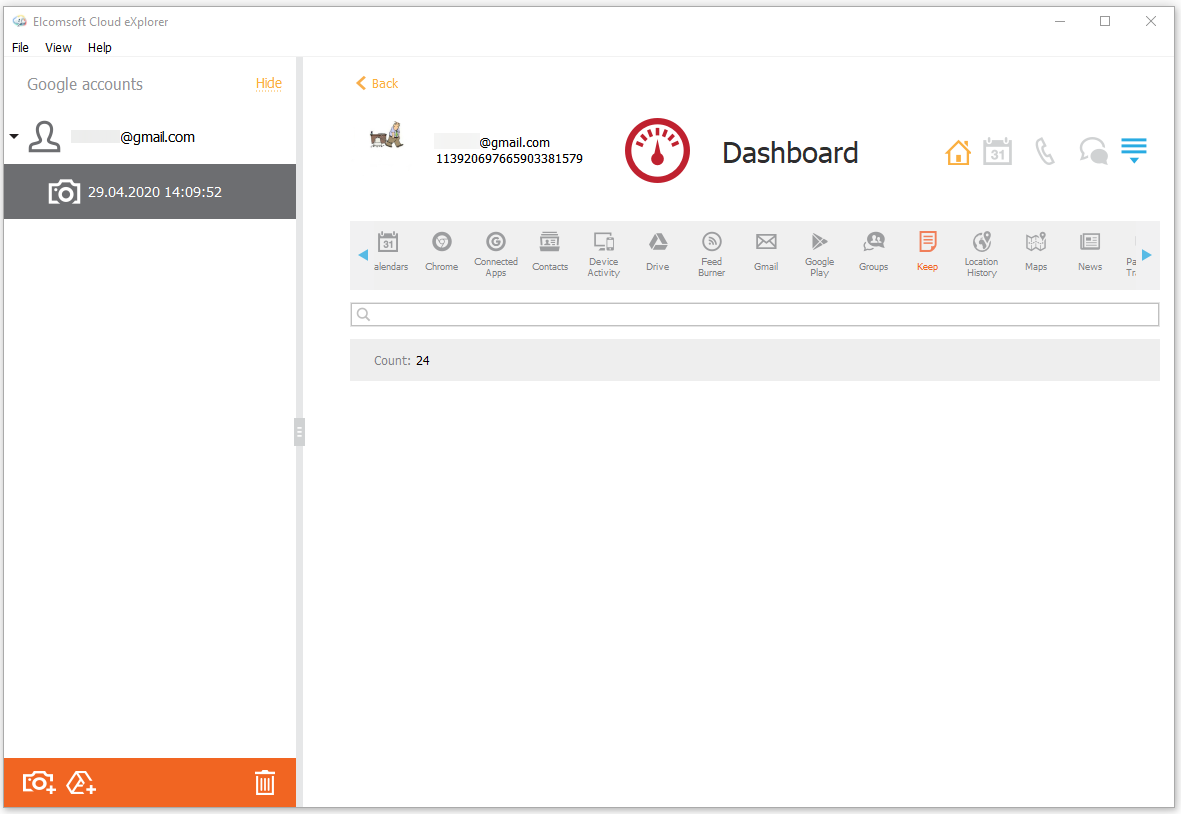This screenshot has height=814, width=1181.
Task: Open the File menu
Action: pyautogui.click(x=20, y=47)
